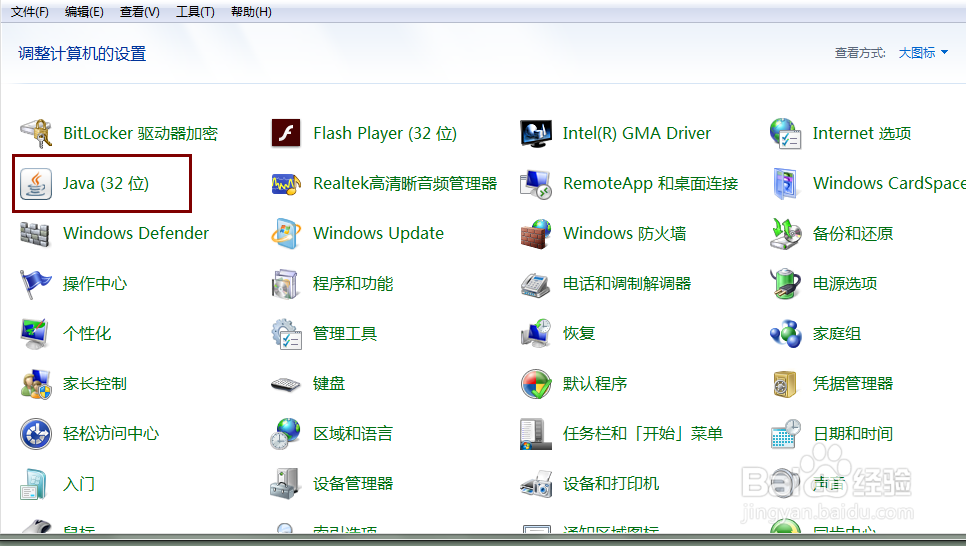This screenshot has height=546, width=966.
Task: Click the 任务栏和「开始」菜单 link text
Action: [643, 434]
